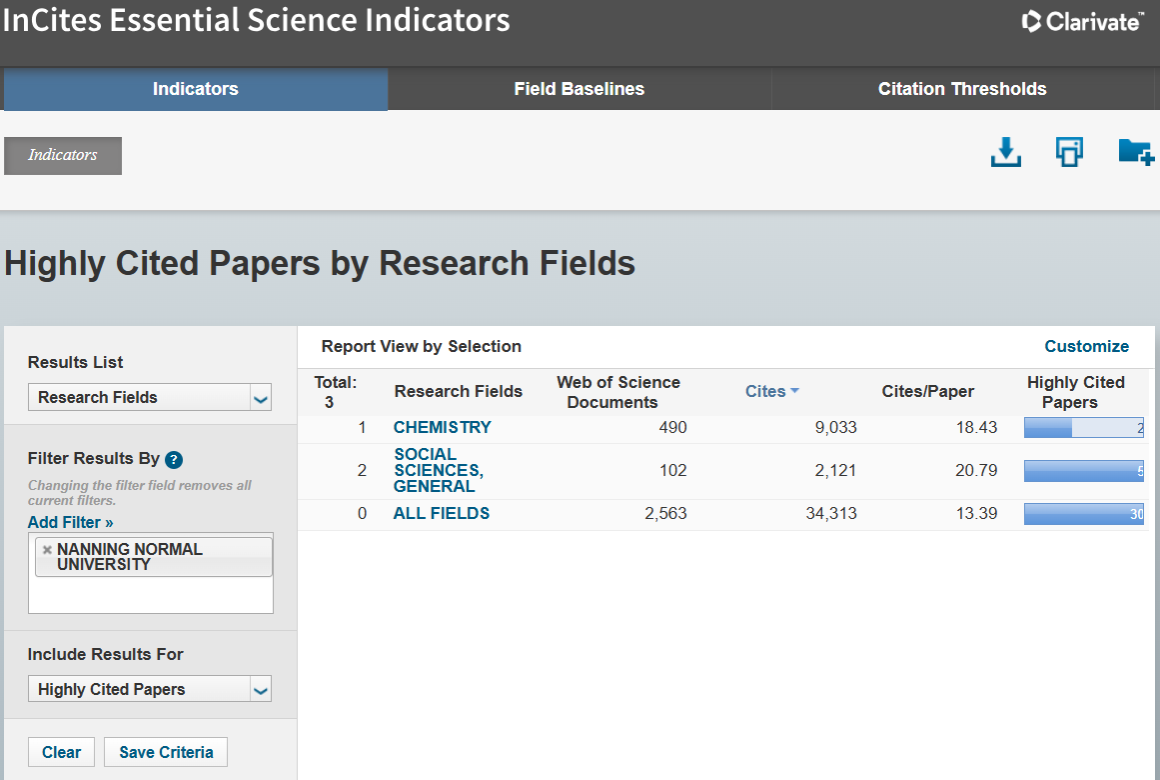Screen dimensions: 1160x780
Task: Click inside the filter list box
Action: 150,595
